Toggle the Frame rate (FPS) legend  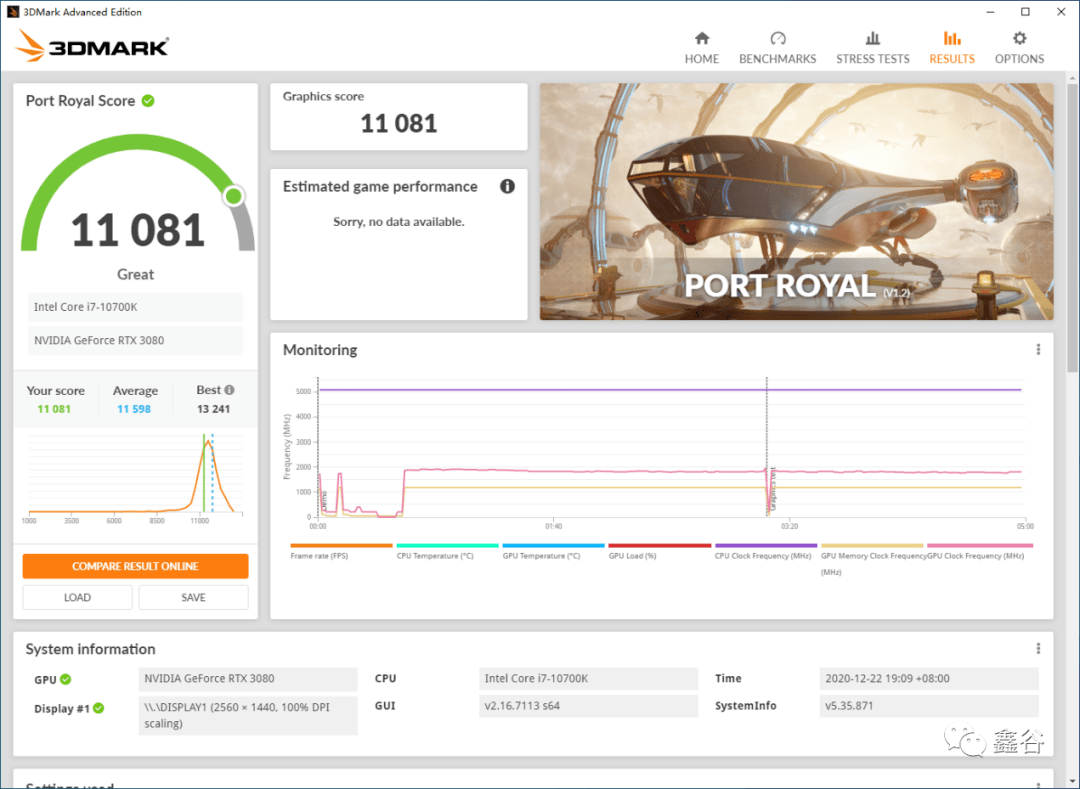pos(341,551)
